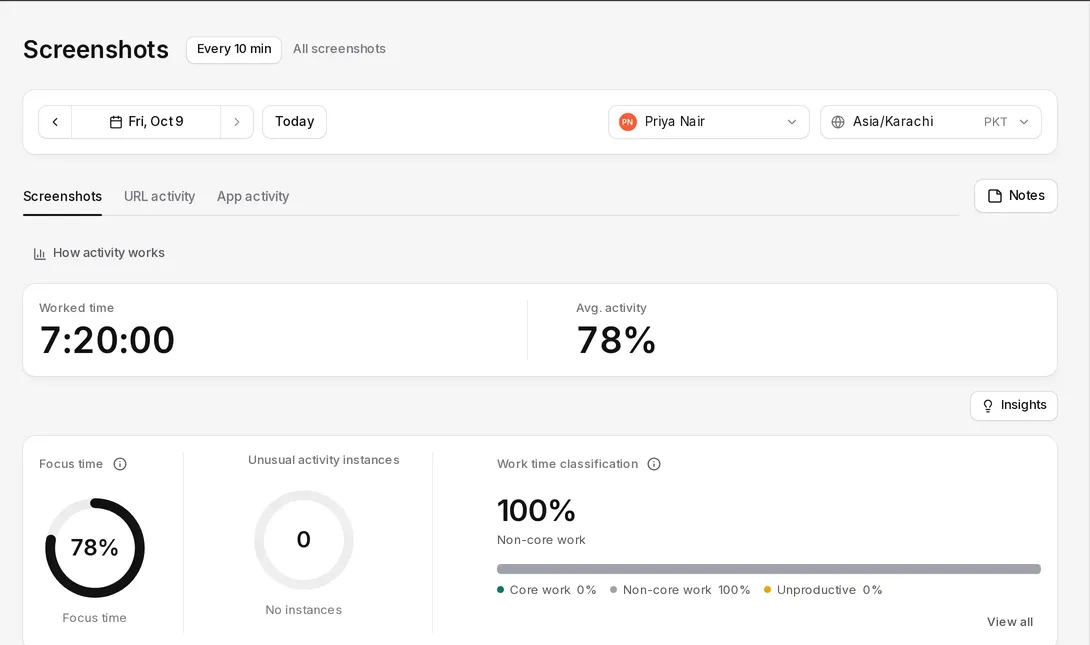Viewport: 1090px width, 645px height.
Task: Go to previous day with left chevron
Action: point(55,122)
